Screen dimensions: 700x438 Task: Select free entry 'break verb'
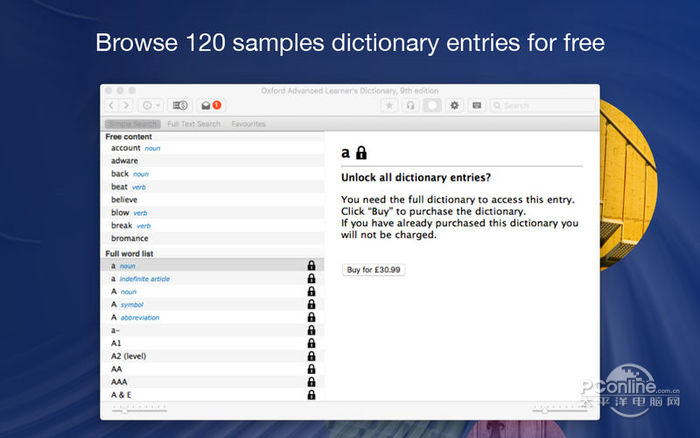pyautogui.click(x=212, y=225)
